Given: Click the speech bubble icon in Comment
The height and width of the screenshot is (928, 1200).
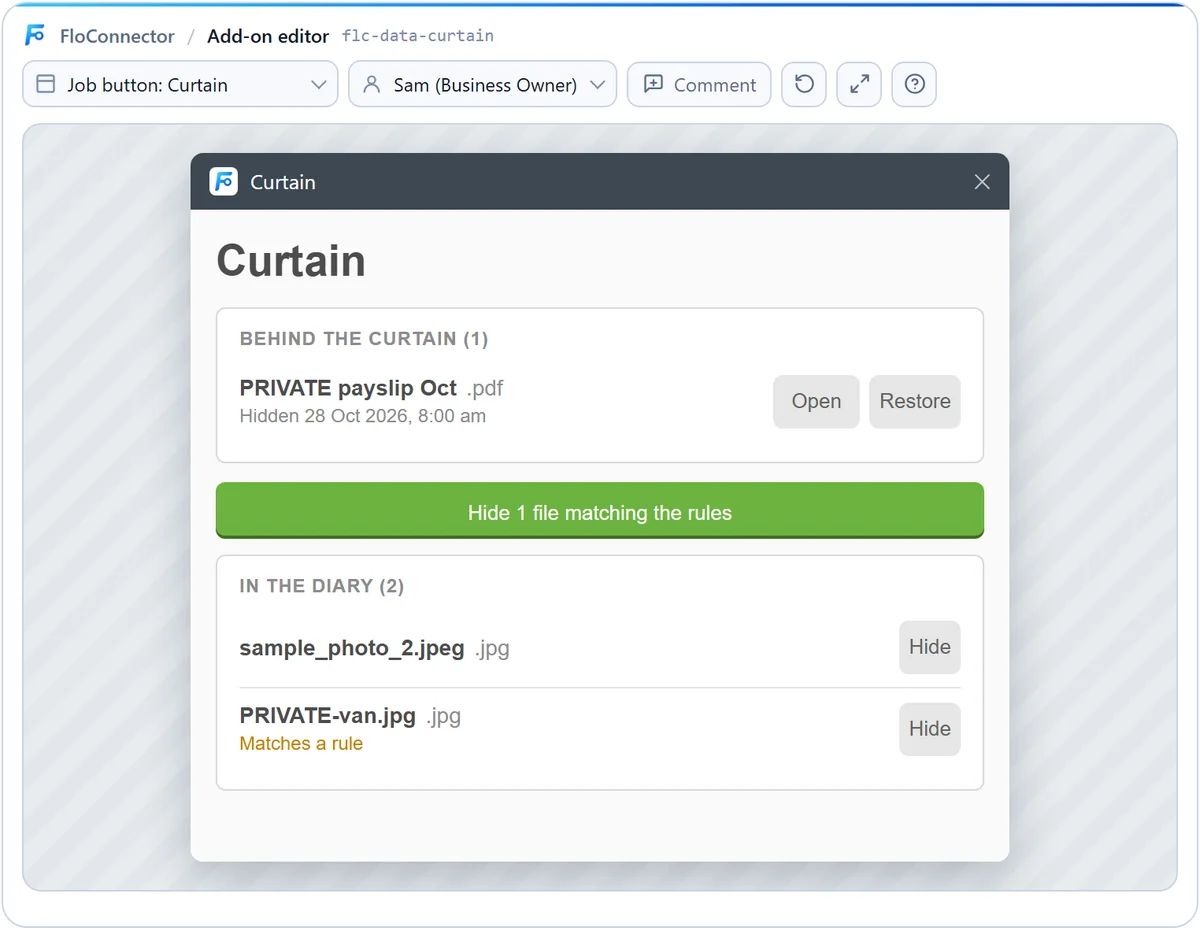Looking at the screenshot, I should pos(653,85).
